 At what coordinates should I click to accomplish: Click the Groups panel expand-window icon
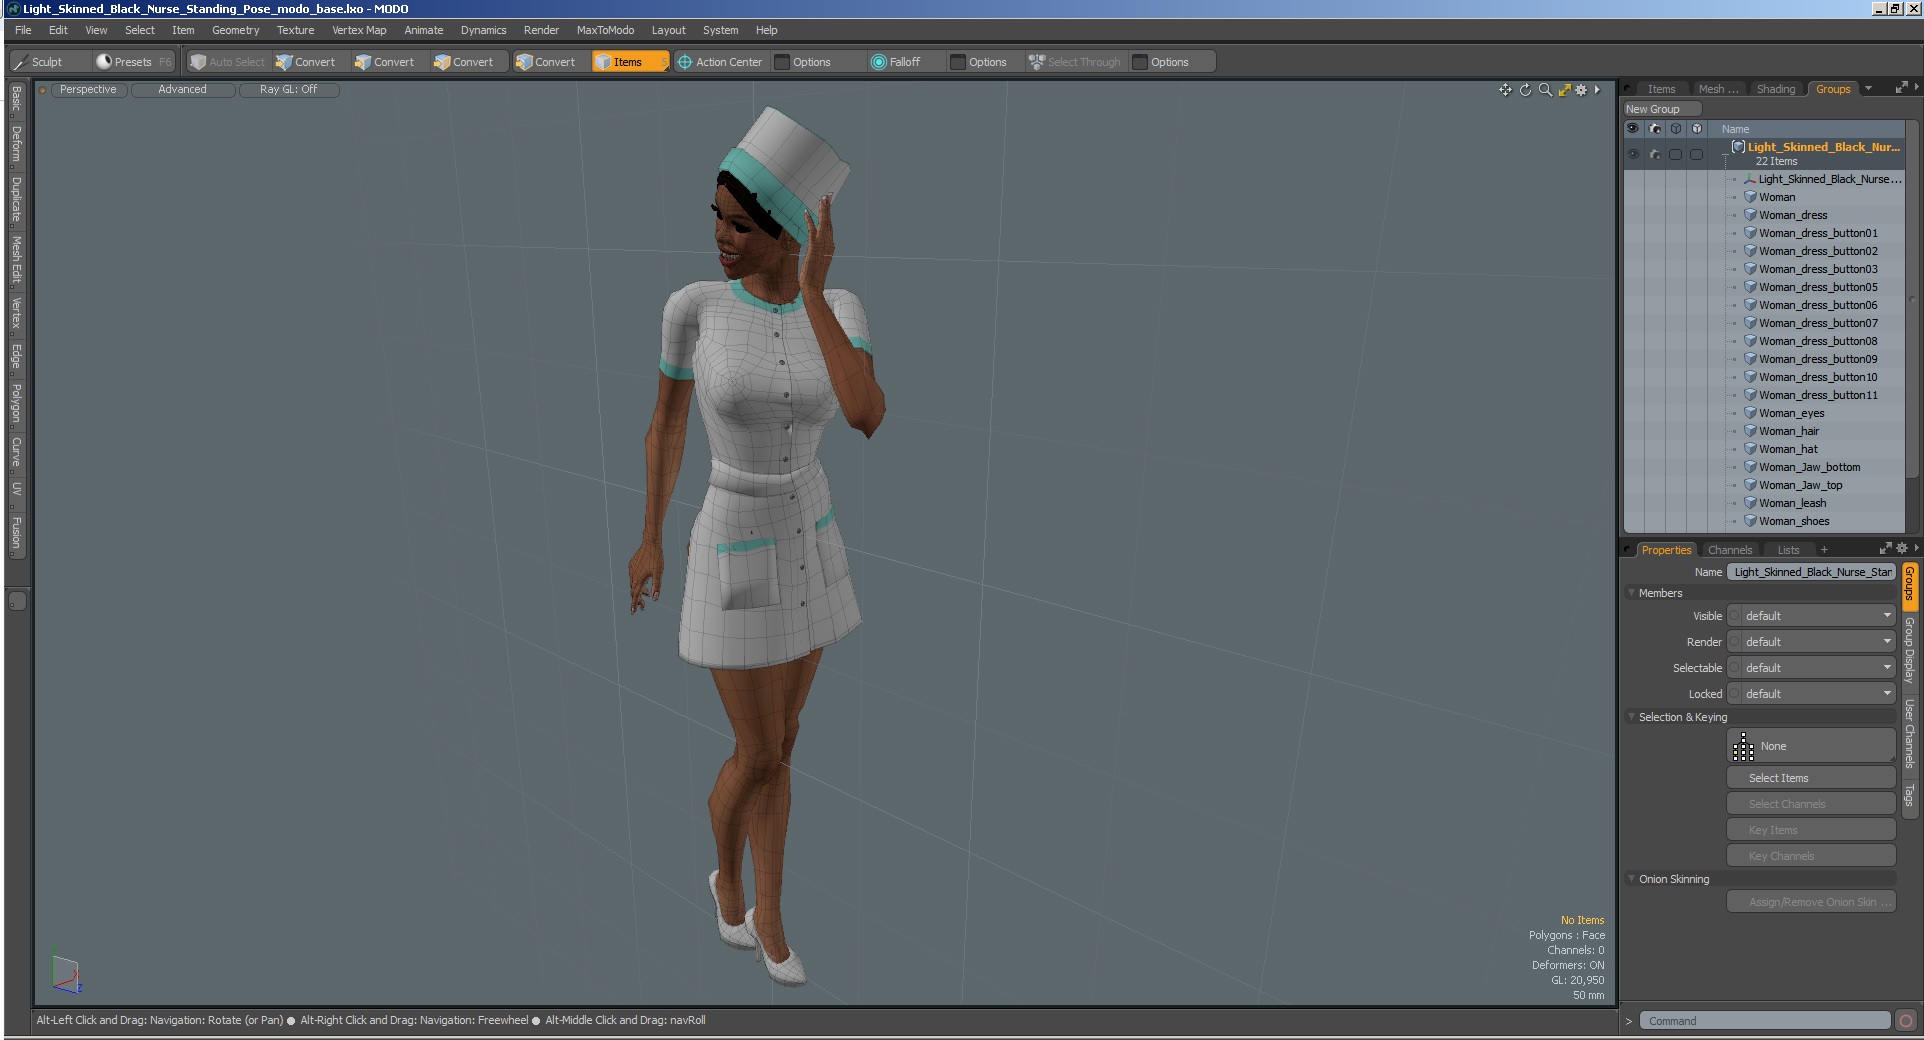[x=1901, y=88]
